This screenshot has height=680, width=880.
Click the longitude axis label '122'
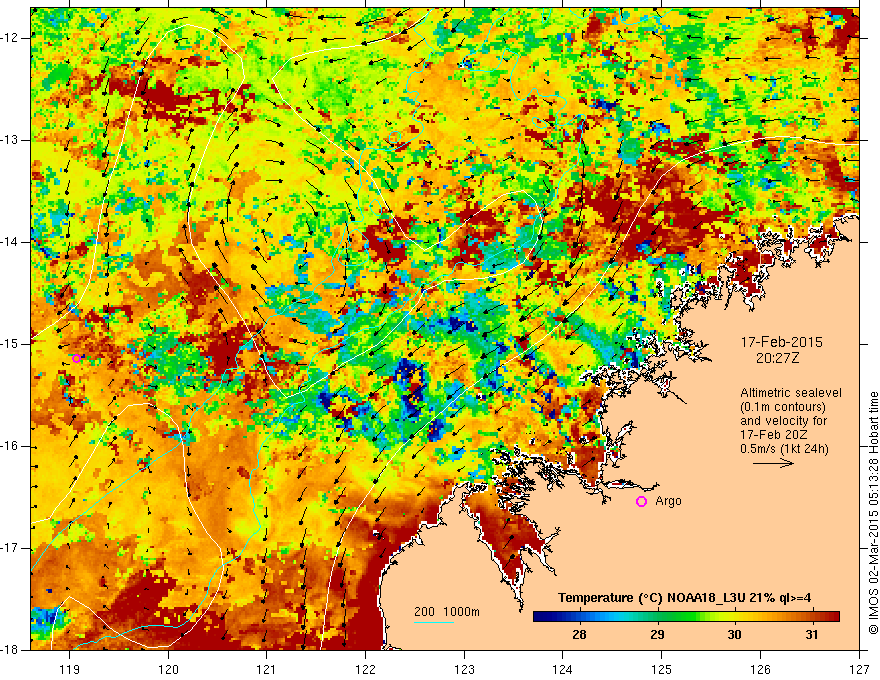(365, 669)
